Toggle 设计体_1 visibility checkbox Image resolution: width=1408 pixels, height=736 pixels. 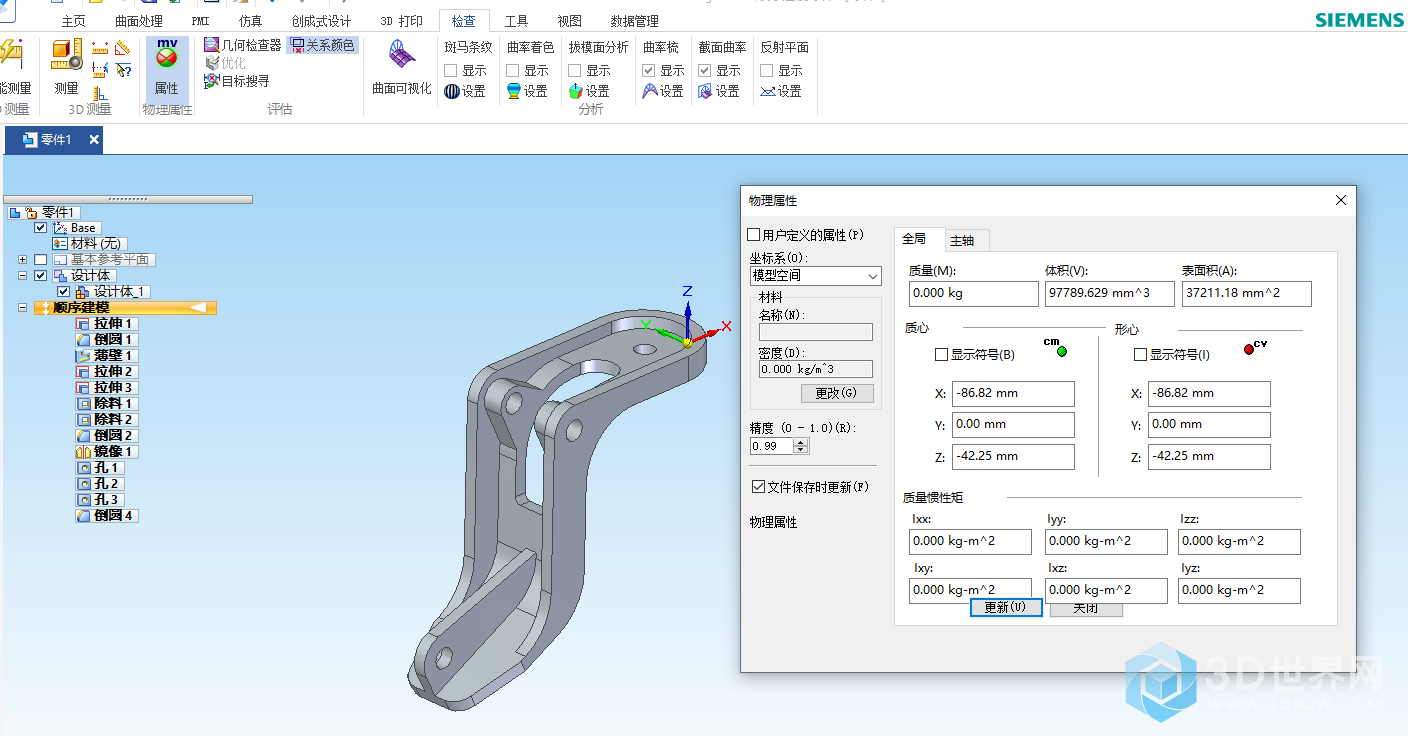(x=64, y=292)
